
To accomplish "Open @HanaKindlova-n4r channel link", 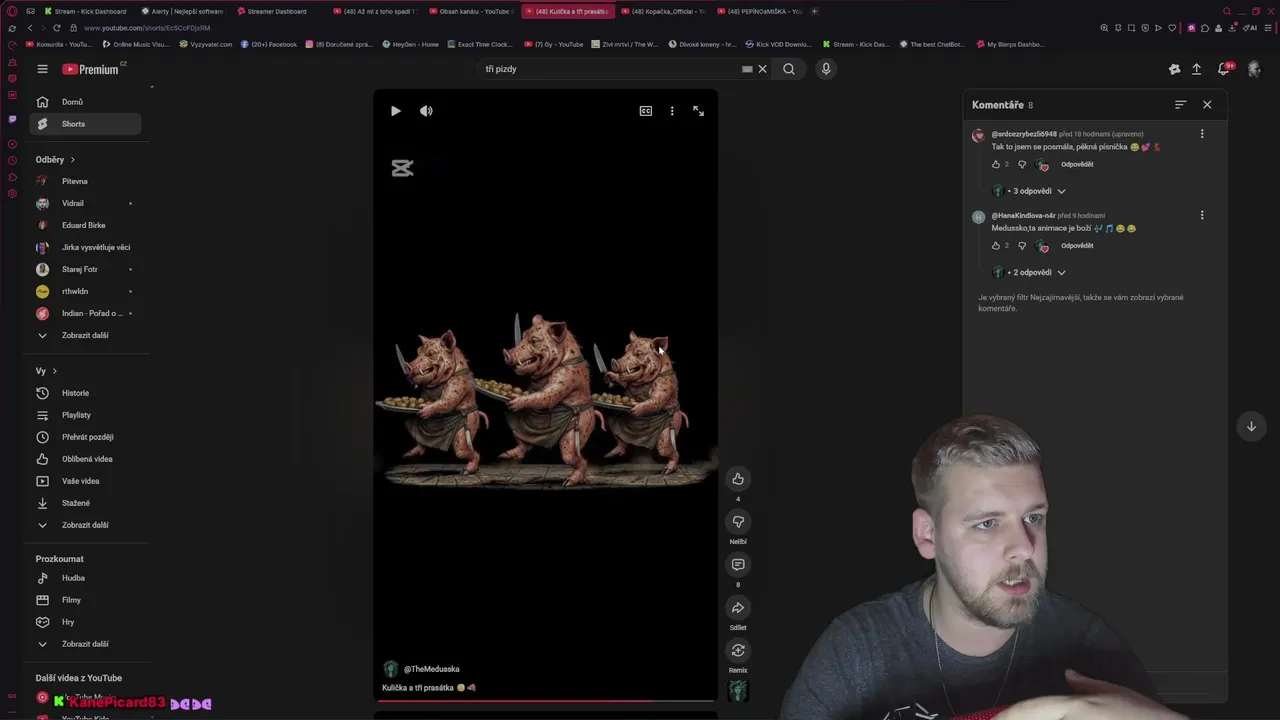I will pyautogui.click(x=1023, y=215).
